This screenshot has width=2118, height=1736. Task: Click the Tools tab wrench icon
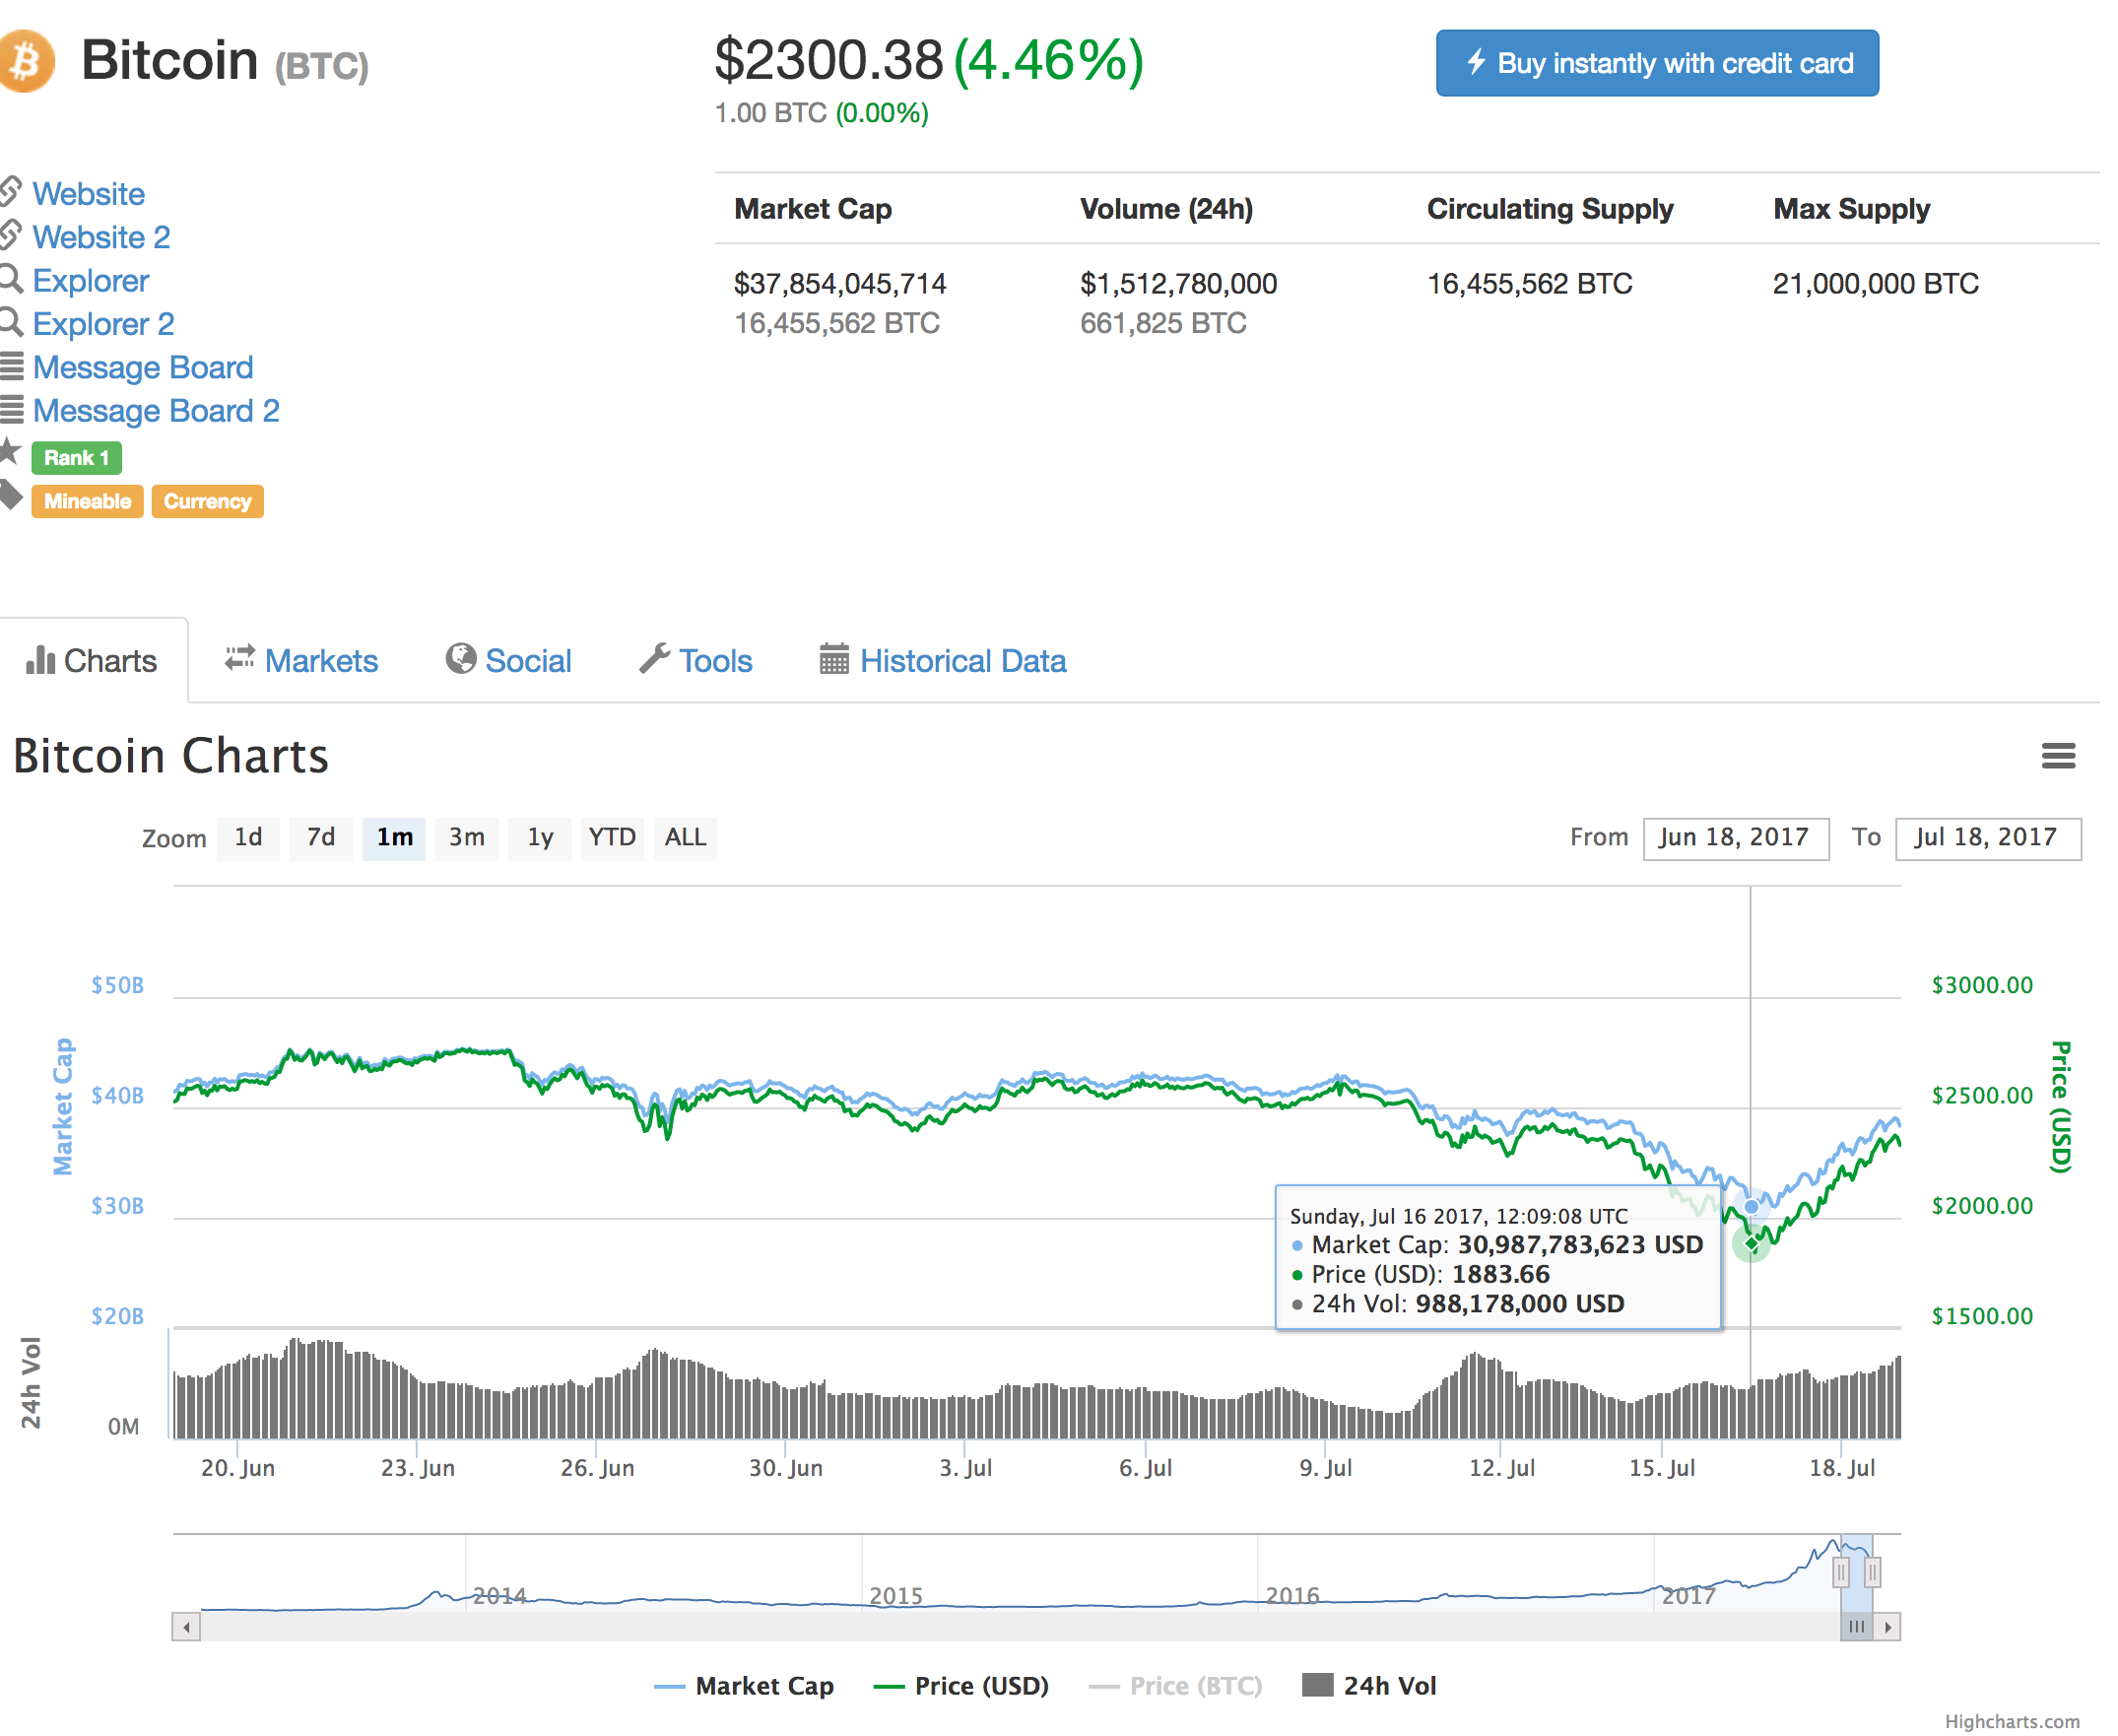tap(654, 658)
